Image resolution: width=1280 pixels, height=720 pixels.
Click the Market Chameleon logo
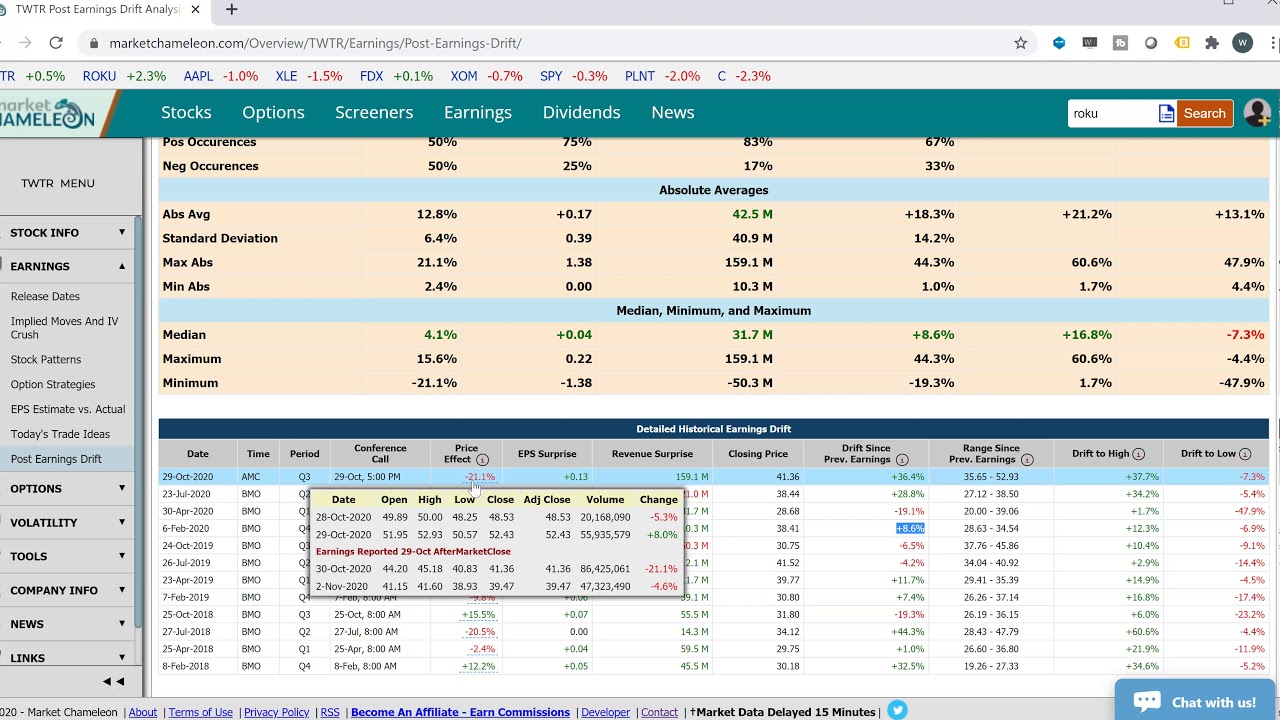(x=48, y=114)
